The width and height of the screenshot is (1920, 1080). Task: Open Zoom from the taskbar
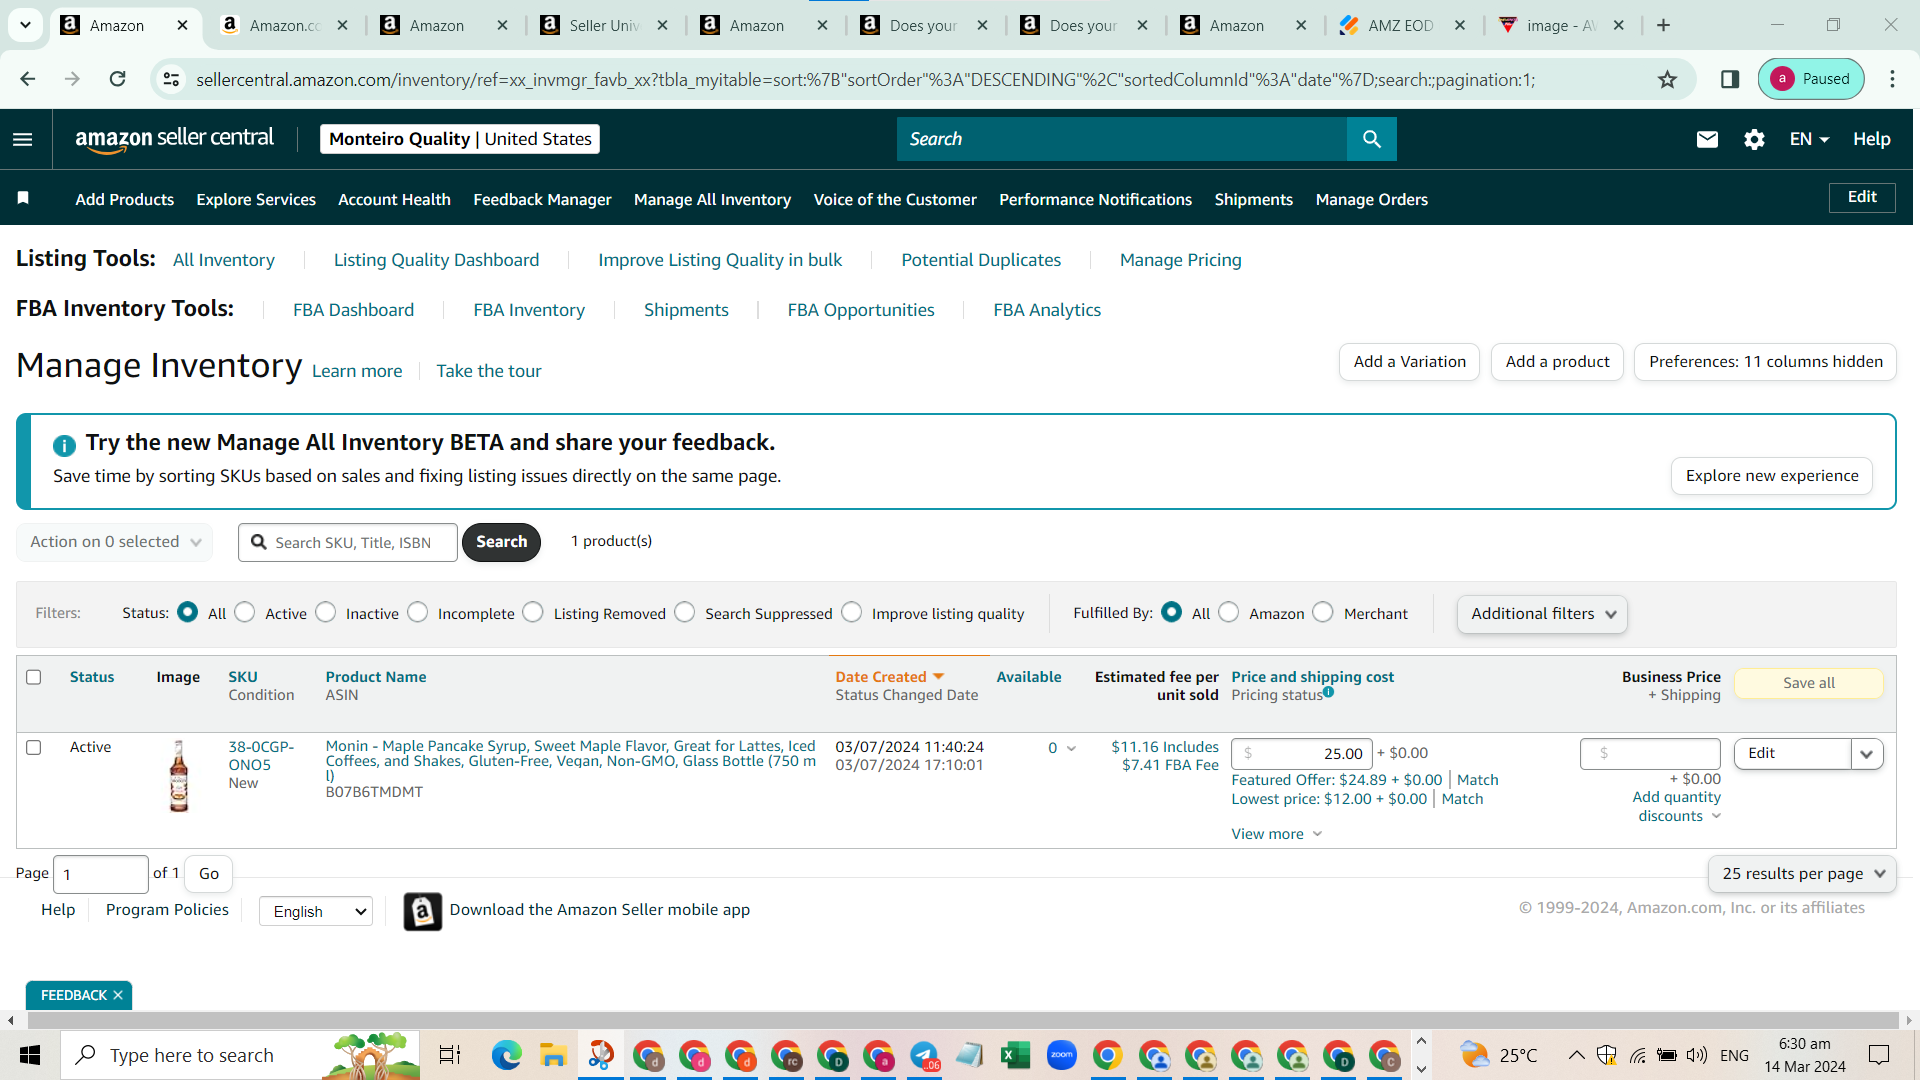point(1061,1055)
